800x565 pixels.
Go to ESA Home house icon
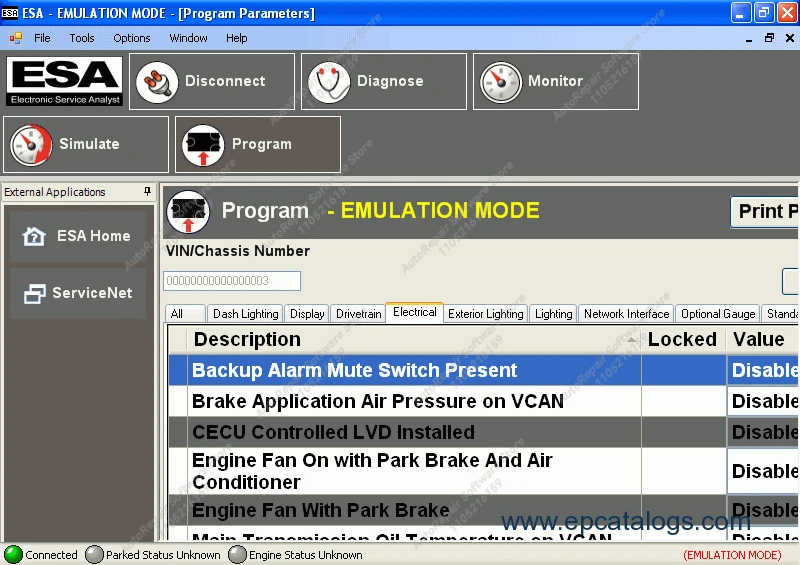[x=34, y=236]
